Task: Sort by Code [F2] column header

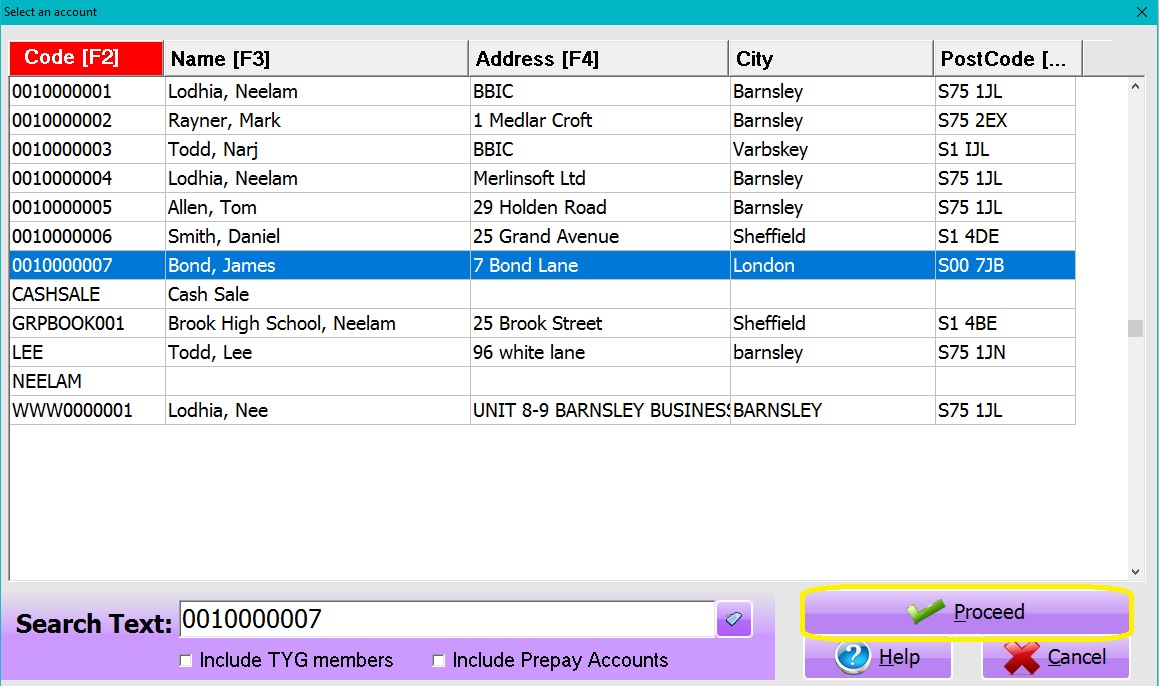Action: pos(86,58)
